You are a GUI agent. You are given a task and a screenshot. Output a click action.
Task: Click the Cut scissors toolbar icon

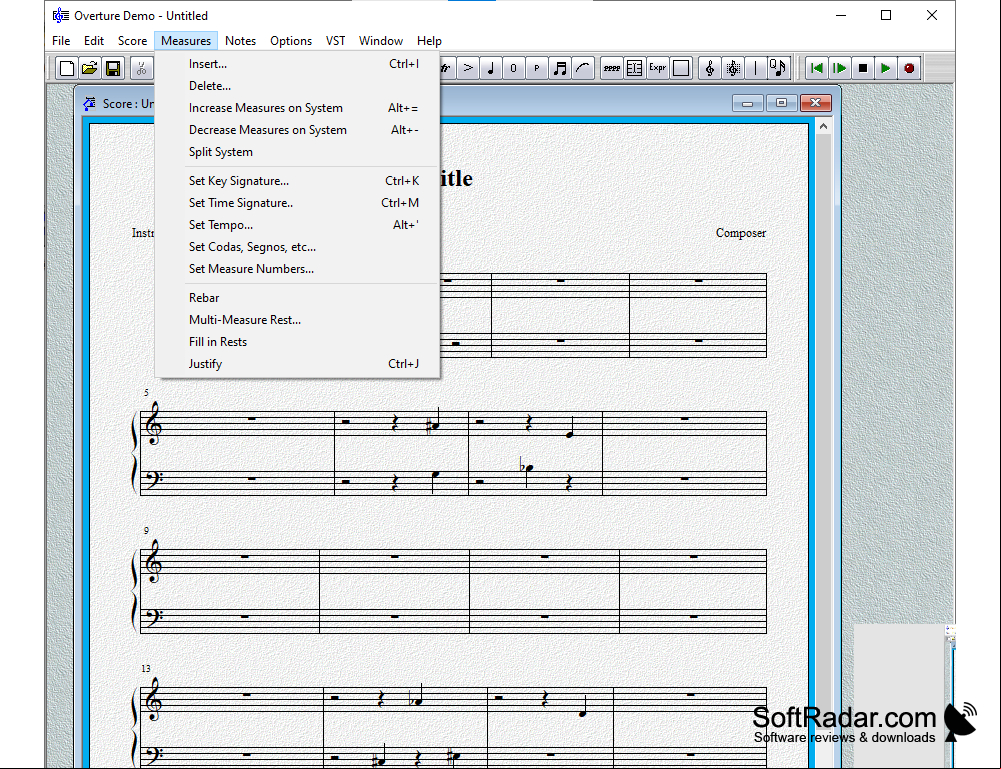(142, 68)
